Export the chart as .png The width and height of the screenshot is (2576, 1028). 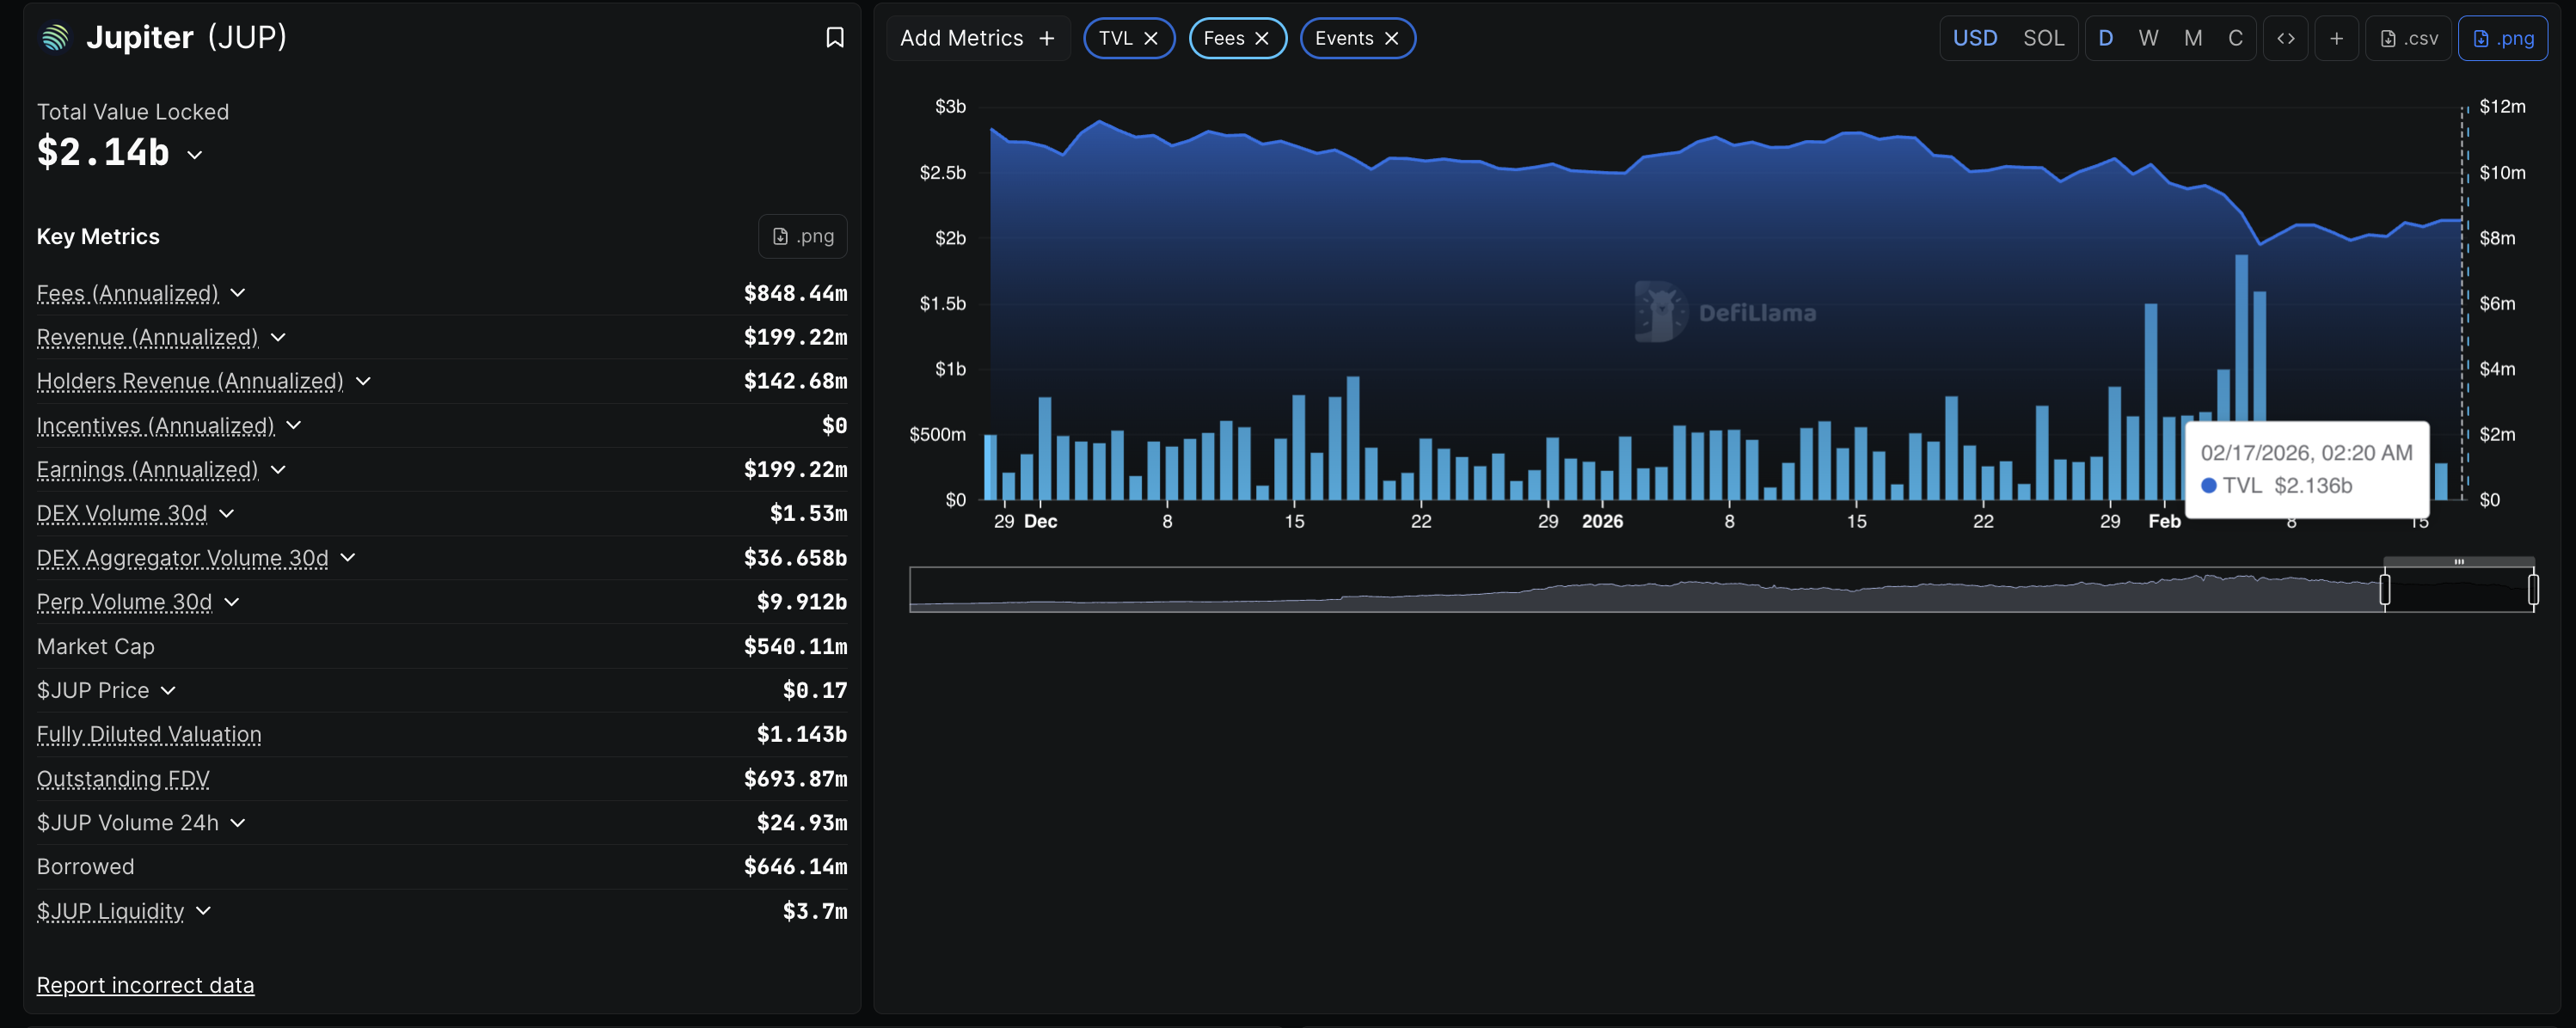pyautogui.click(x=2502, y=38)
